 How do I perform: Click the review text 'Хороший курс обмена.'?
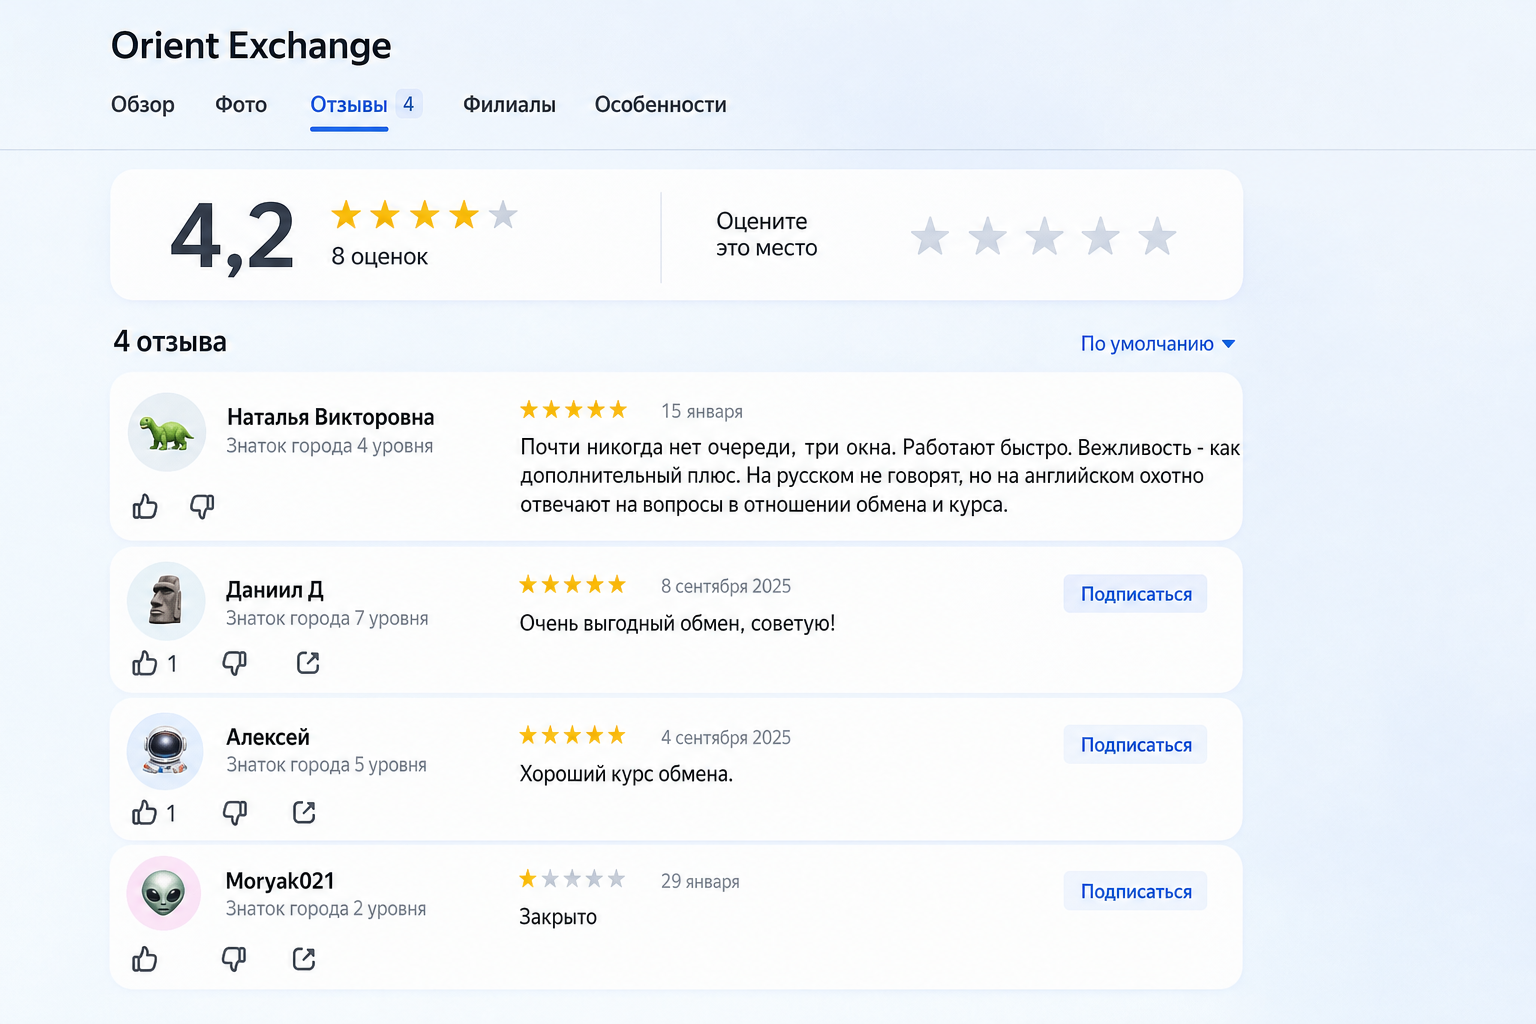click(626, 774)
